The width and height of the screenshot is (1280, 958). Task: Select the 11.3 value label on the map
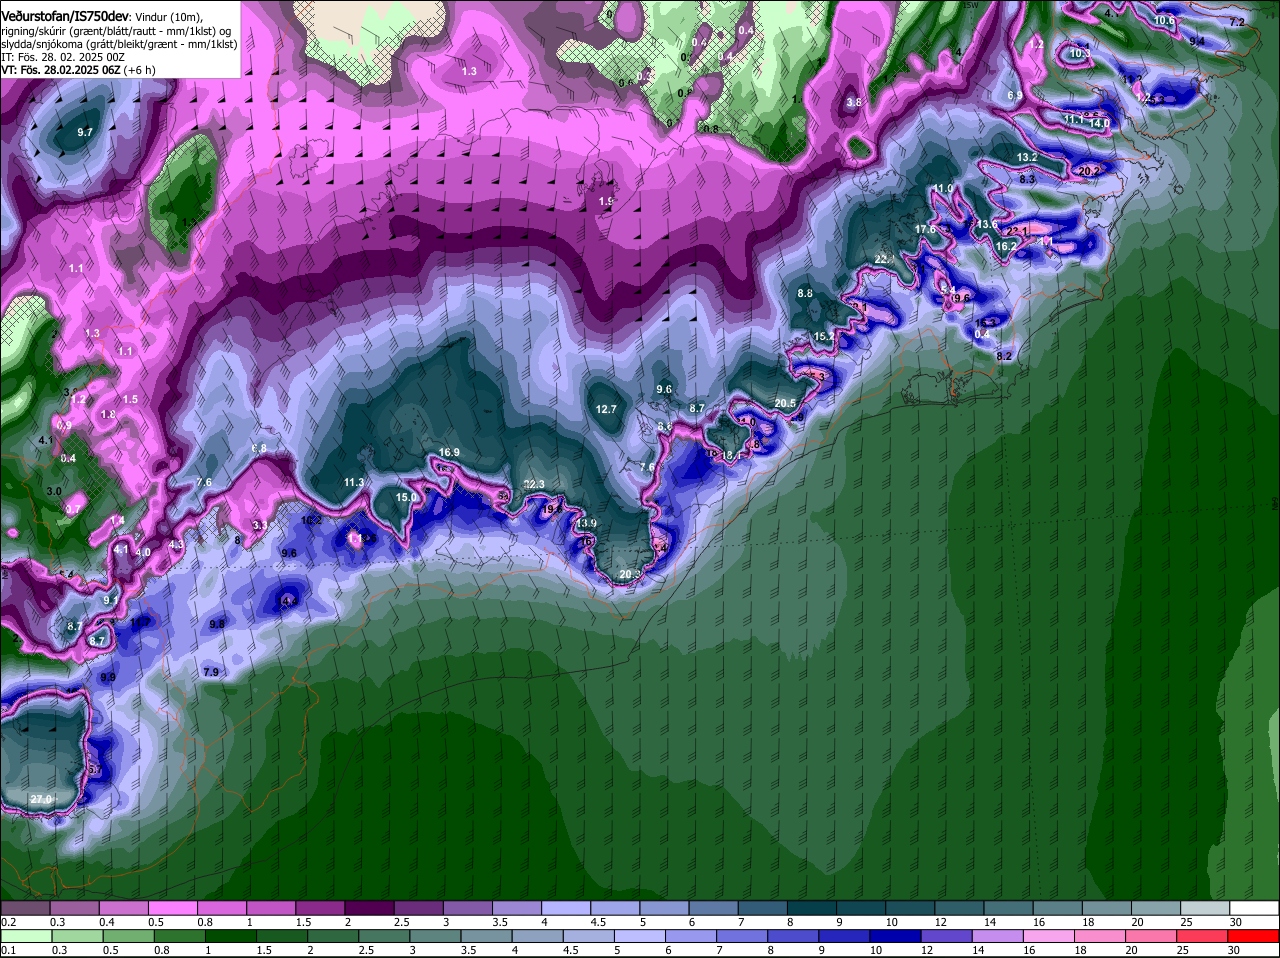(x=354, y=482)
